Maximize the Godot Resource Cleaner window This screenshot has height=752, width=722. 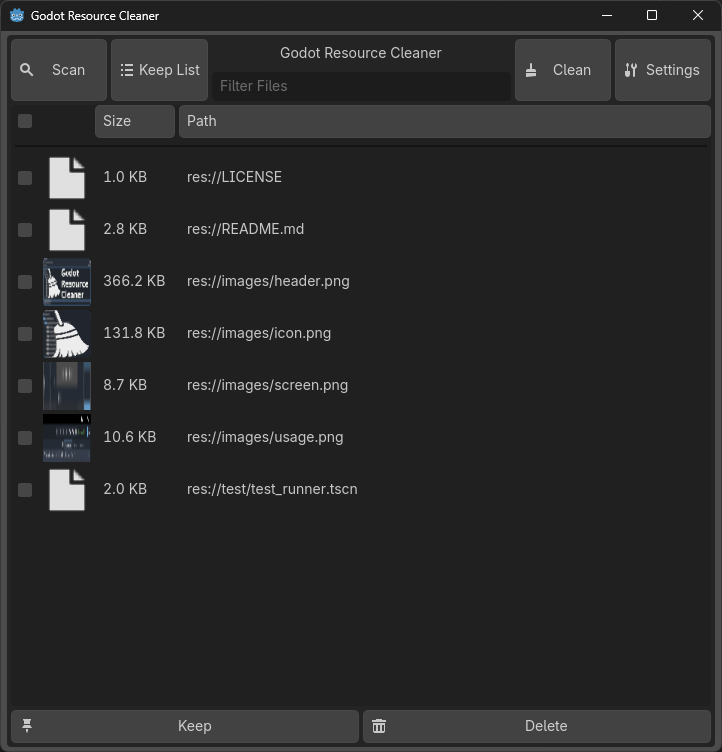click(652, 15)
